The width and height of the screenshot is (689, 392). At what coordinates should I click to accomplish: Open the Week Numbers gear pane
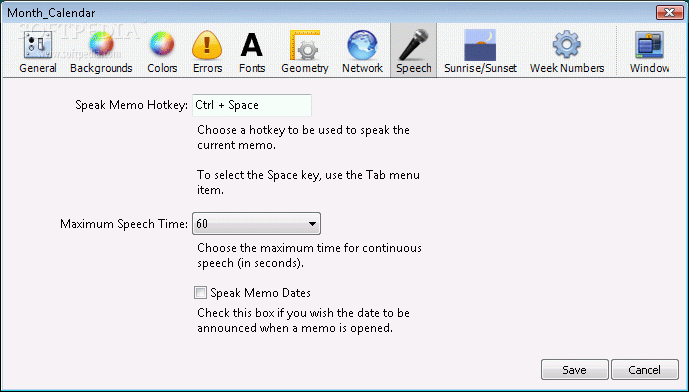coord(567,51)
